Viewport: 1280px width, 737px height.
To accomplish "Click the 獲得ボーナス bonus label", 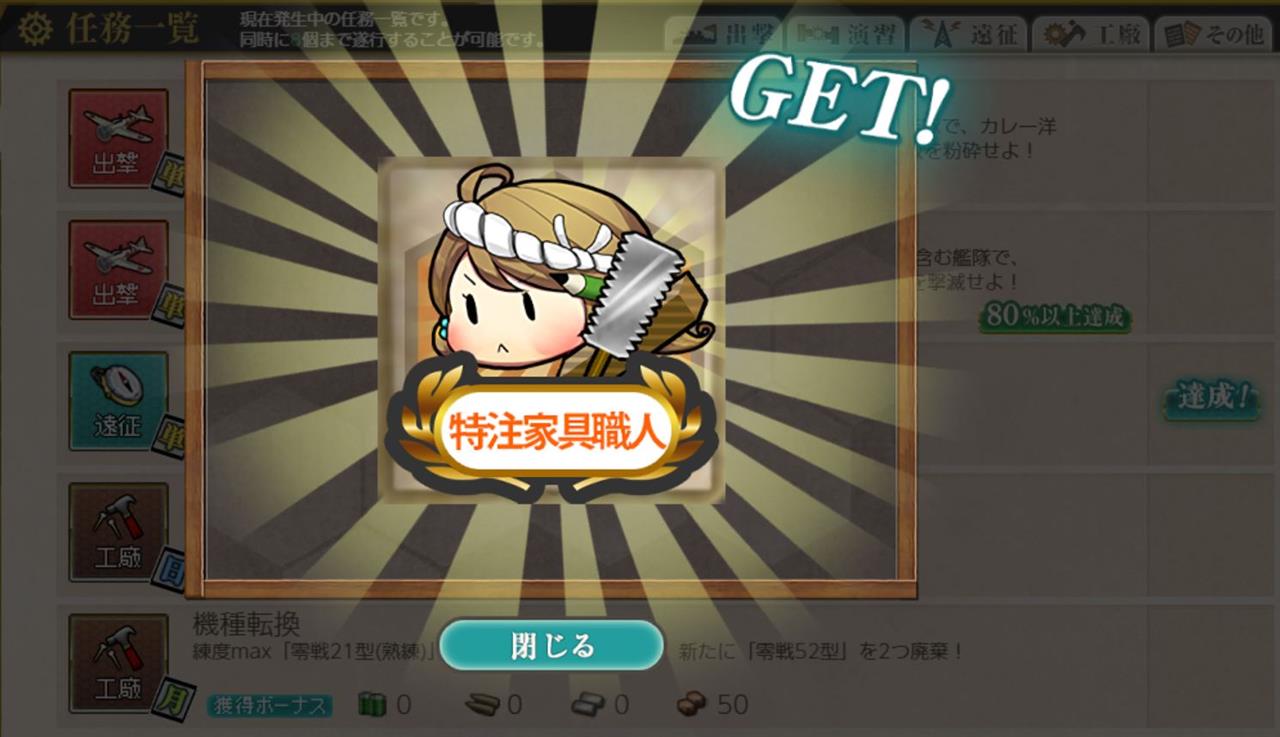I will coord(270,705).
